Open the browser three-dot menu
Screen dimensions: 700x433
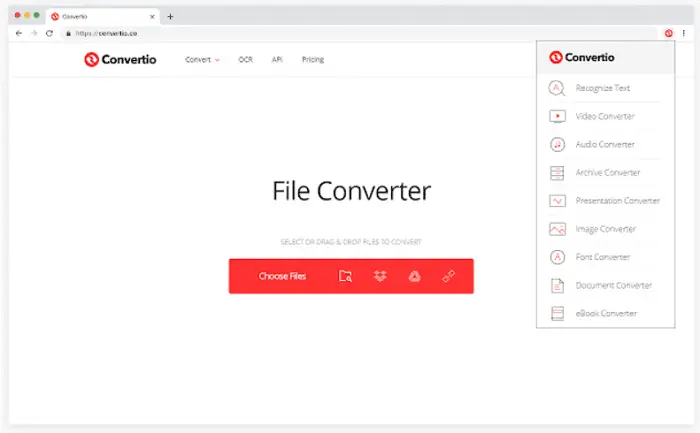pos(683,33)
